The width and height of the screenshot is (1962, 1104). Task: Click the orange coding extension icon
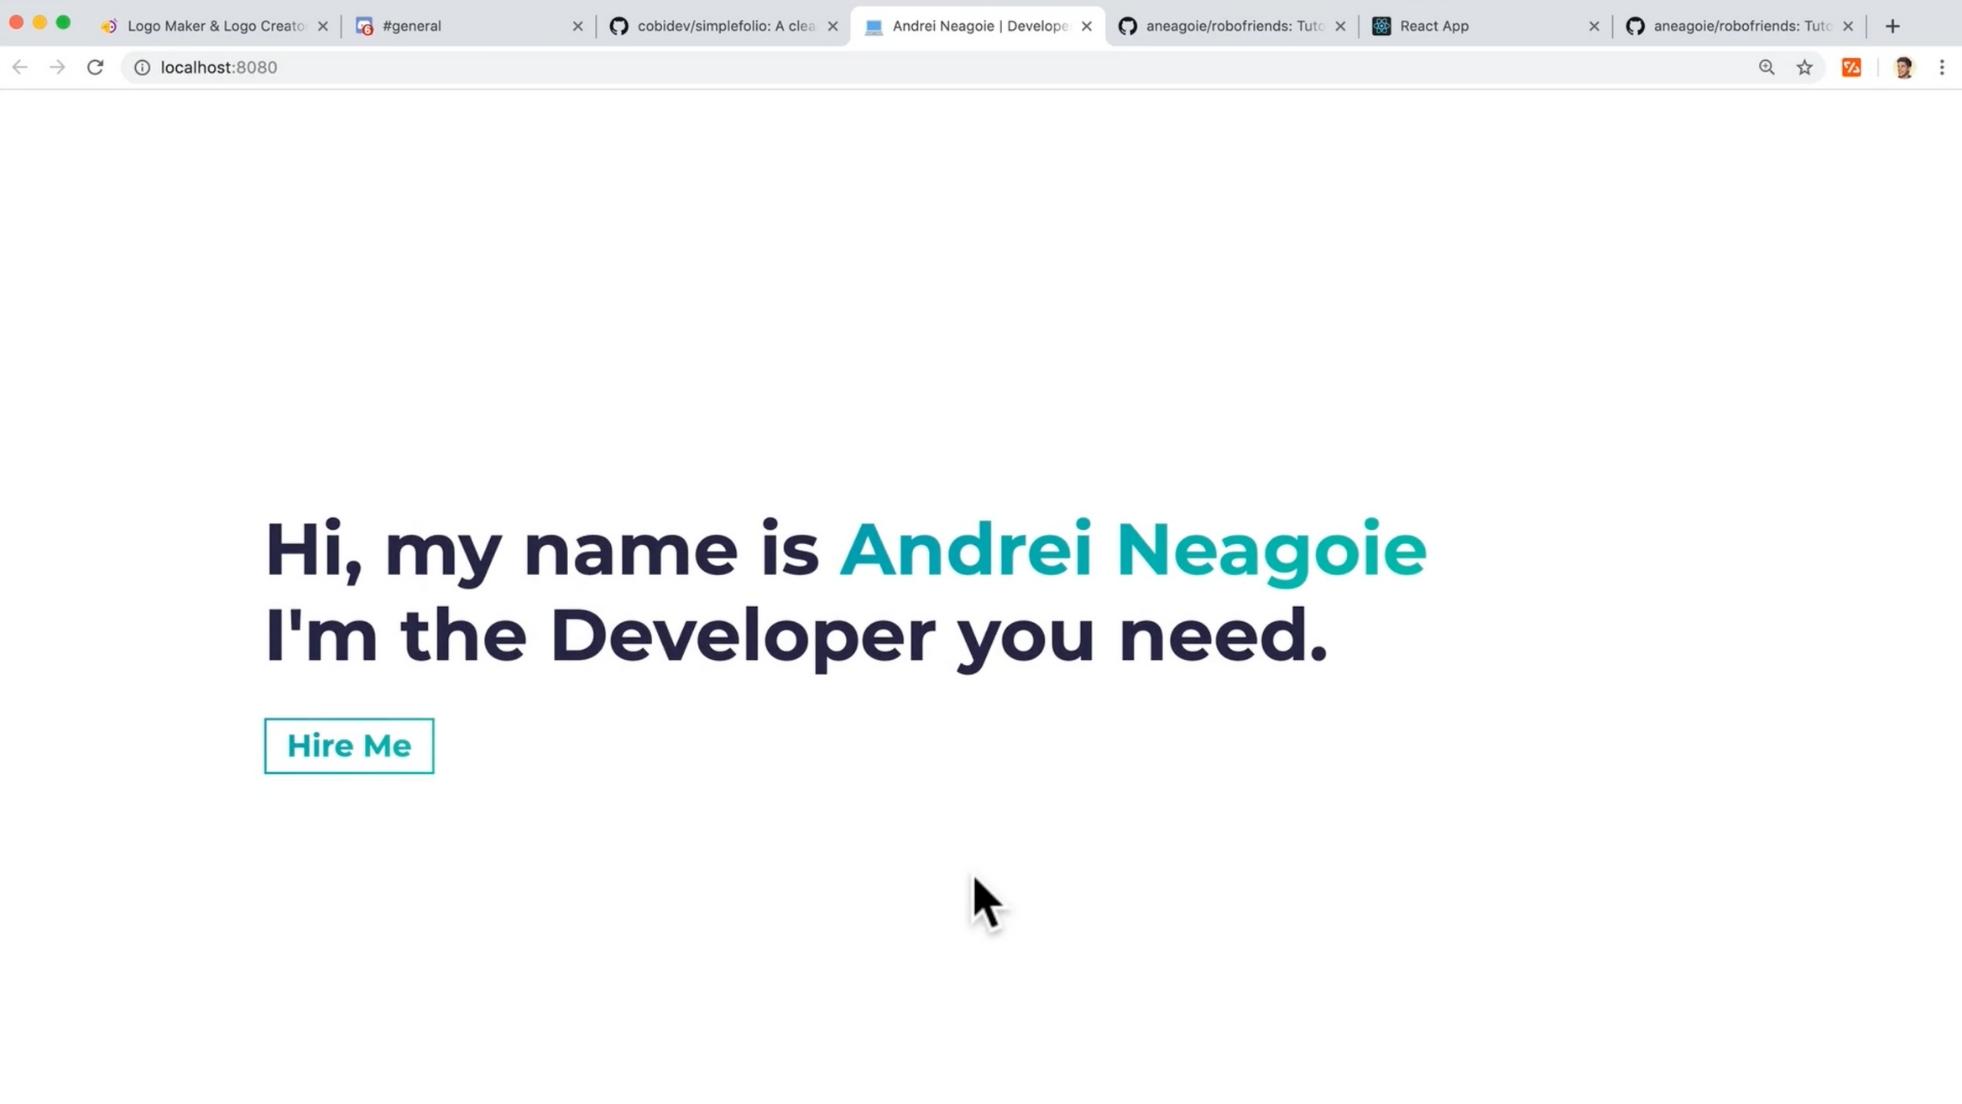click(x=1852, y=67)
